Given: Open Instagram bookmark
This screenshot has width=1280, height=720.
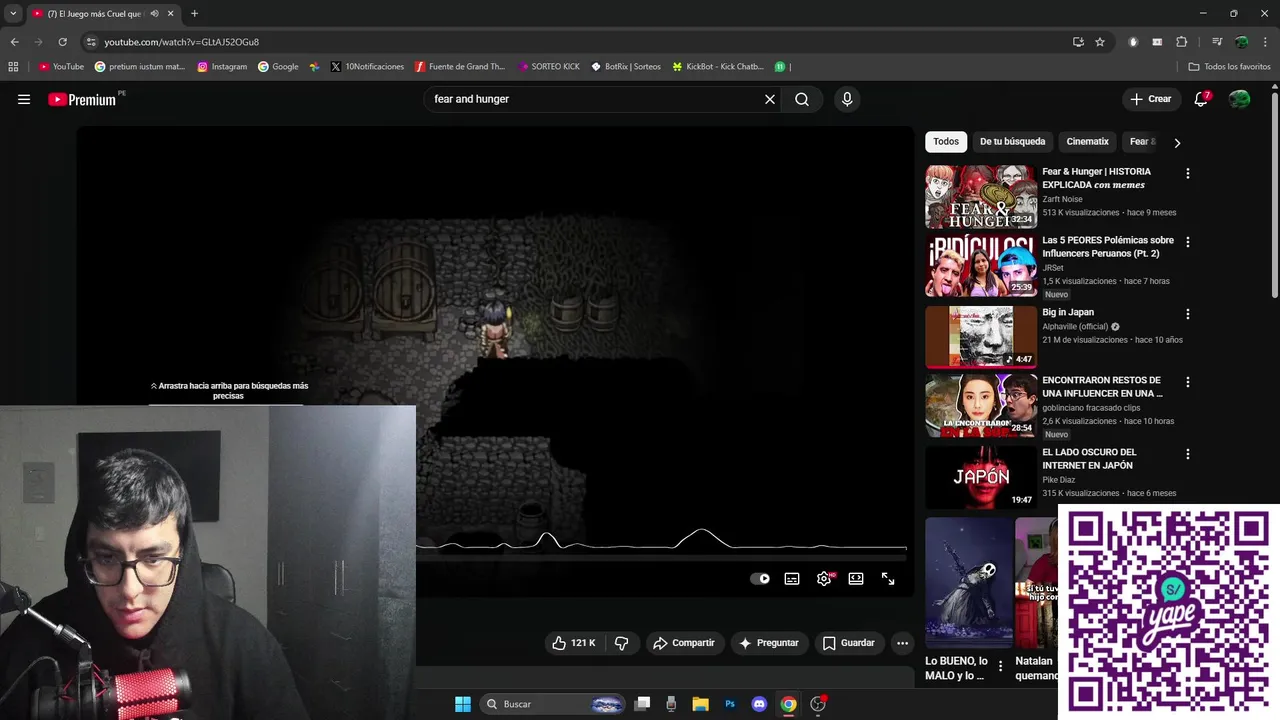Looking at the screenshot, I should [x=222, y=67].
